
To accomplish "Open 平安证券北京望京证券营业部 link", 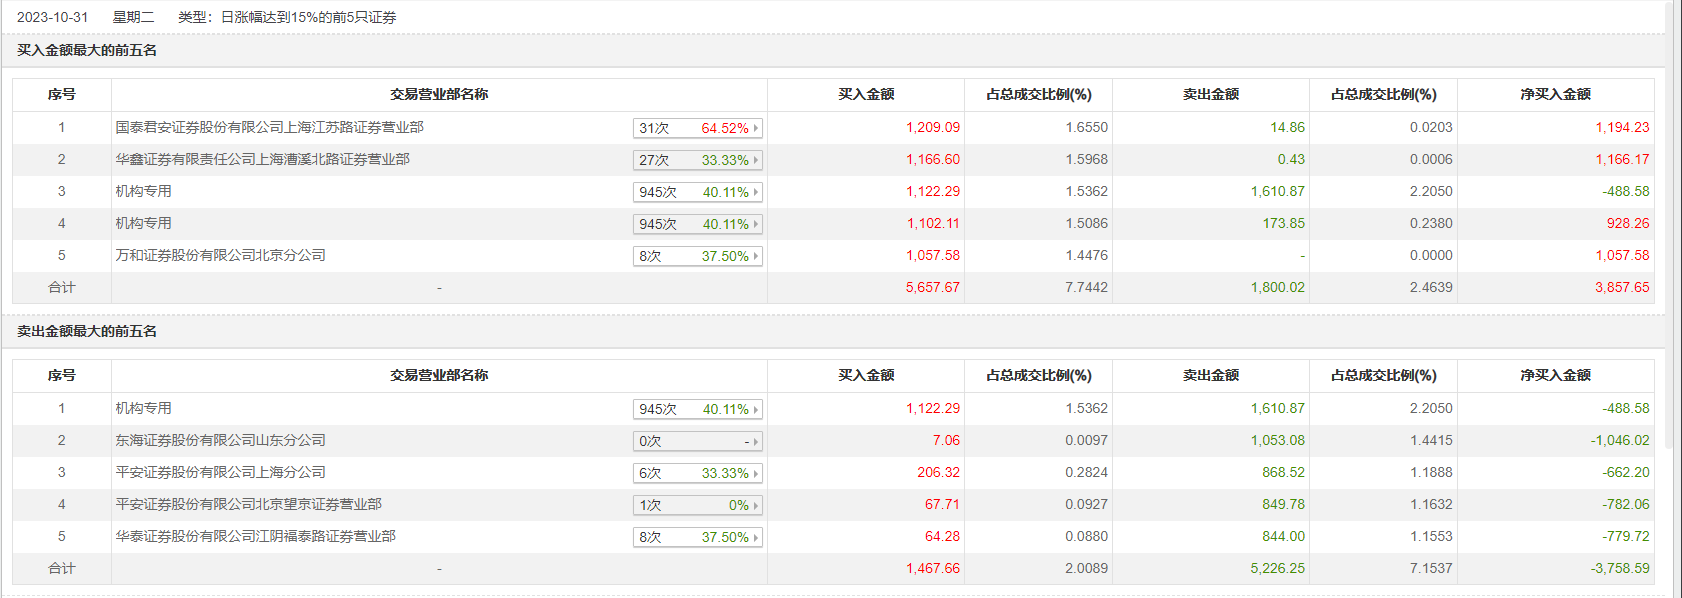I will point(248,504).
